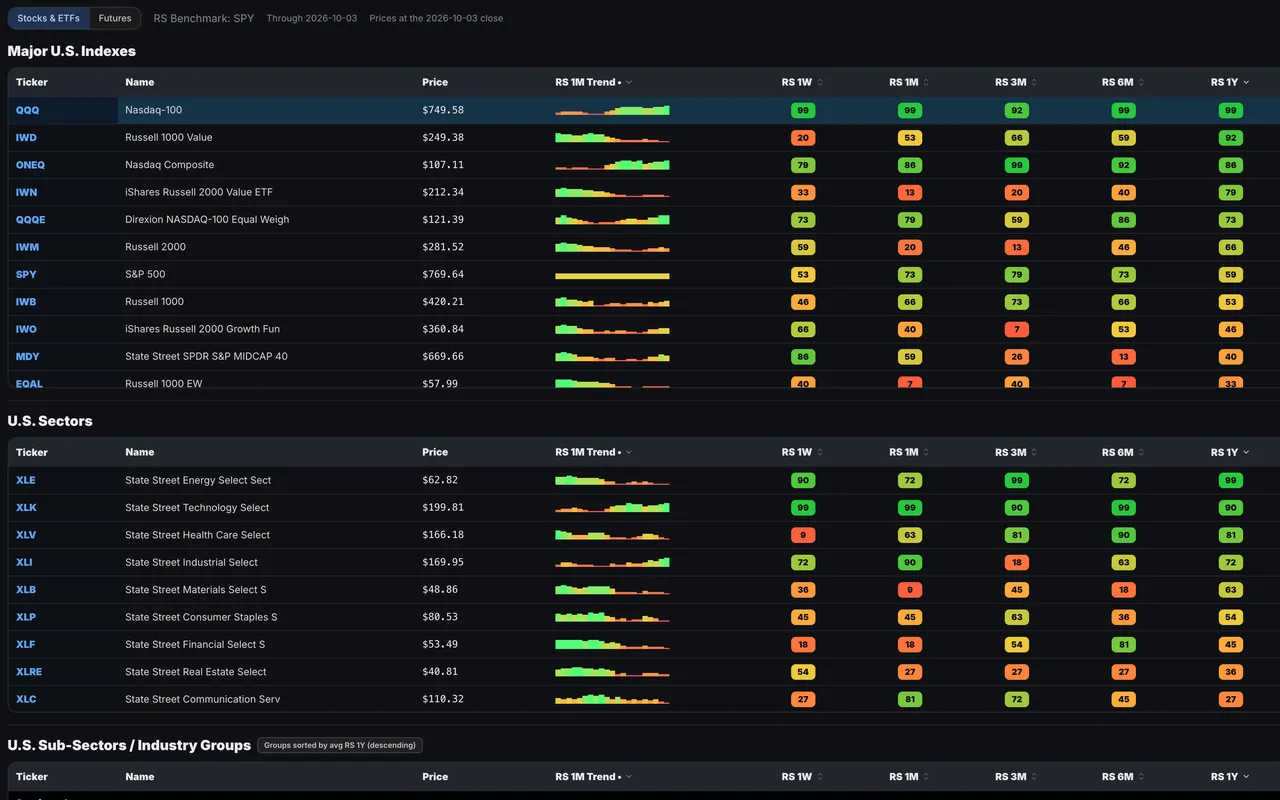The image size is (1280, 800).
Task: Click RS 1Y sort chevron in Sub-Sectors table header
Action: (1246, 776)
